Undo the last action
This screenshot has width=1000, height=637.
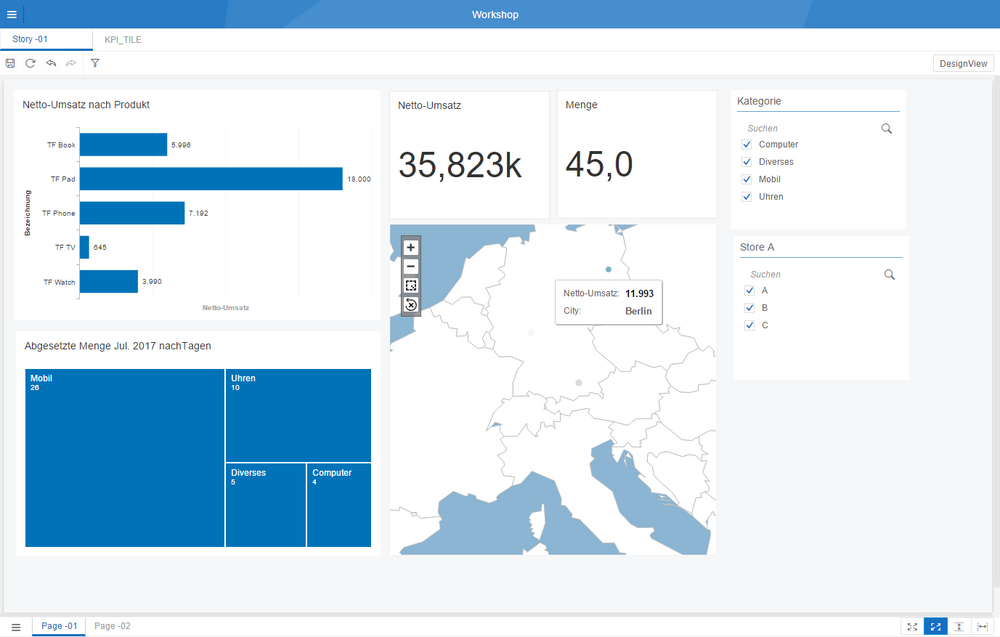(x=51, y=63)
